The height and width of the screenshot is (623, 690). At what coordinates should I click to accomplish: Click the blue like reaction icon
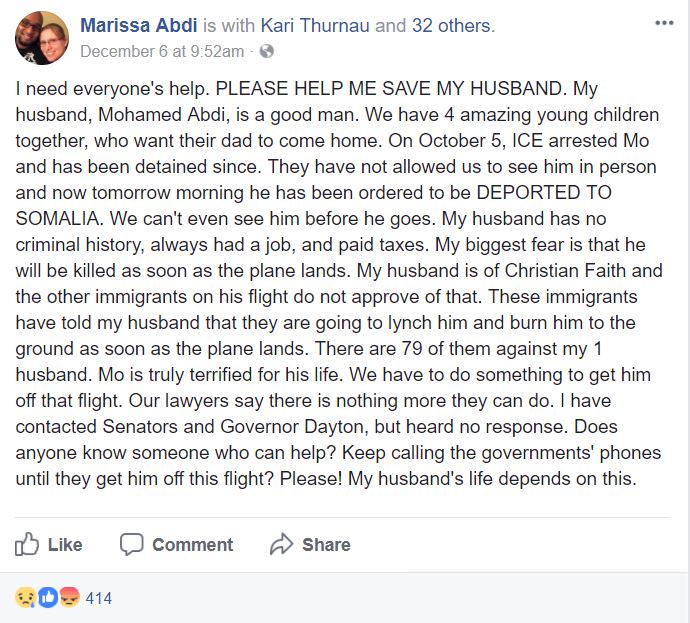click(x=48, y=598)
